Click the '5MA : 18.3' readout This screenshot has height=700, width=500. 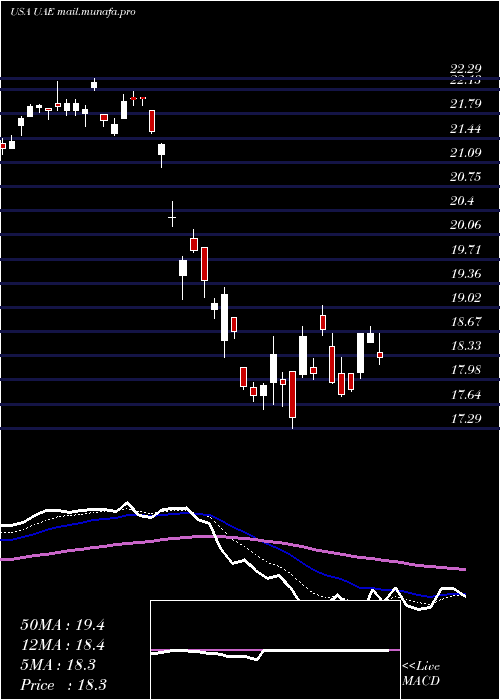coord(58,665)
